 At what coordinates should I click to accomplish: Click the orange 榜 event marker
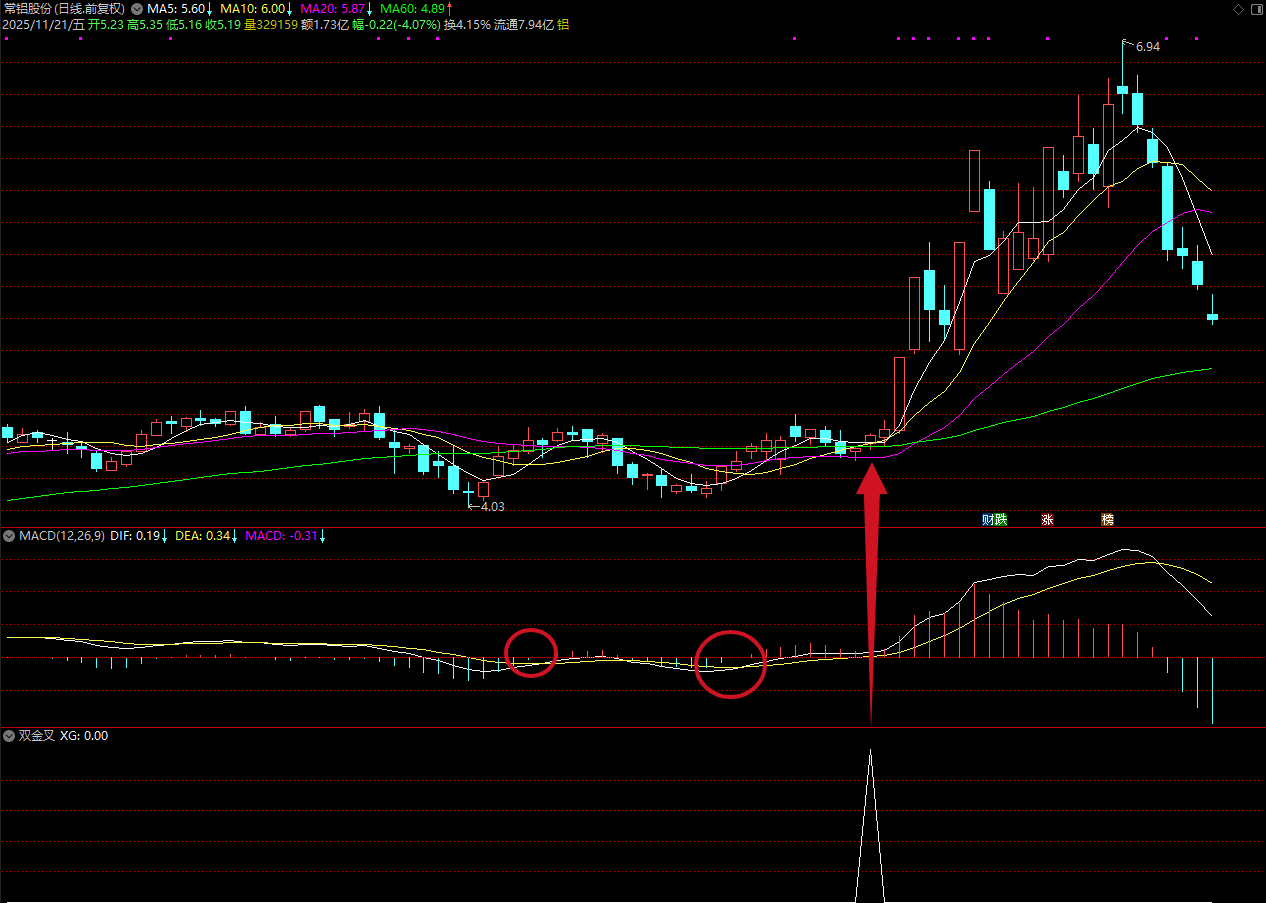pyautogui.click(x=1107, y=519)
